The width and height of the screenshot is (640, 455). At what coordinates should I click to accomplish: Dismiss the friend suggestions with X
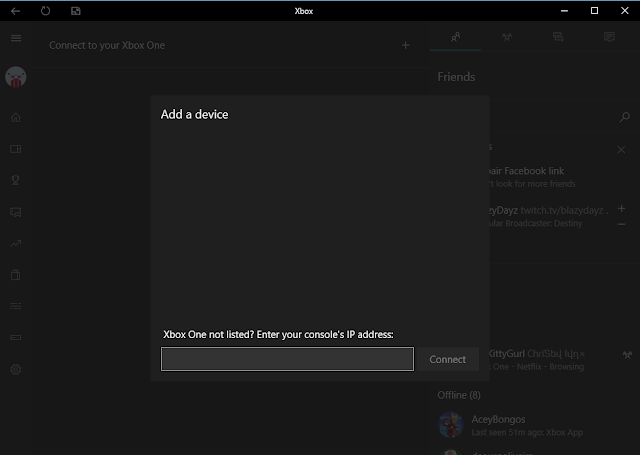pos(621,150)
